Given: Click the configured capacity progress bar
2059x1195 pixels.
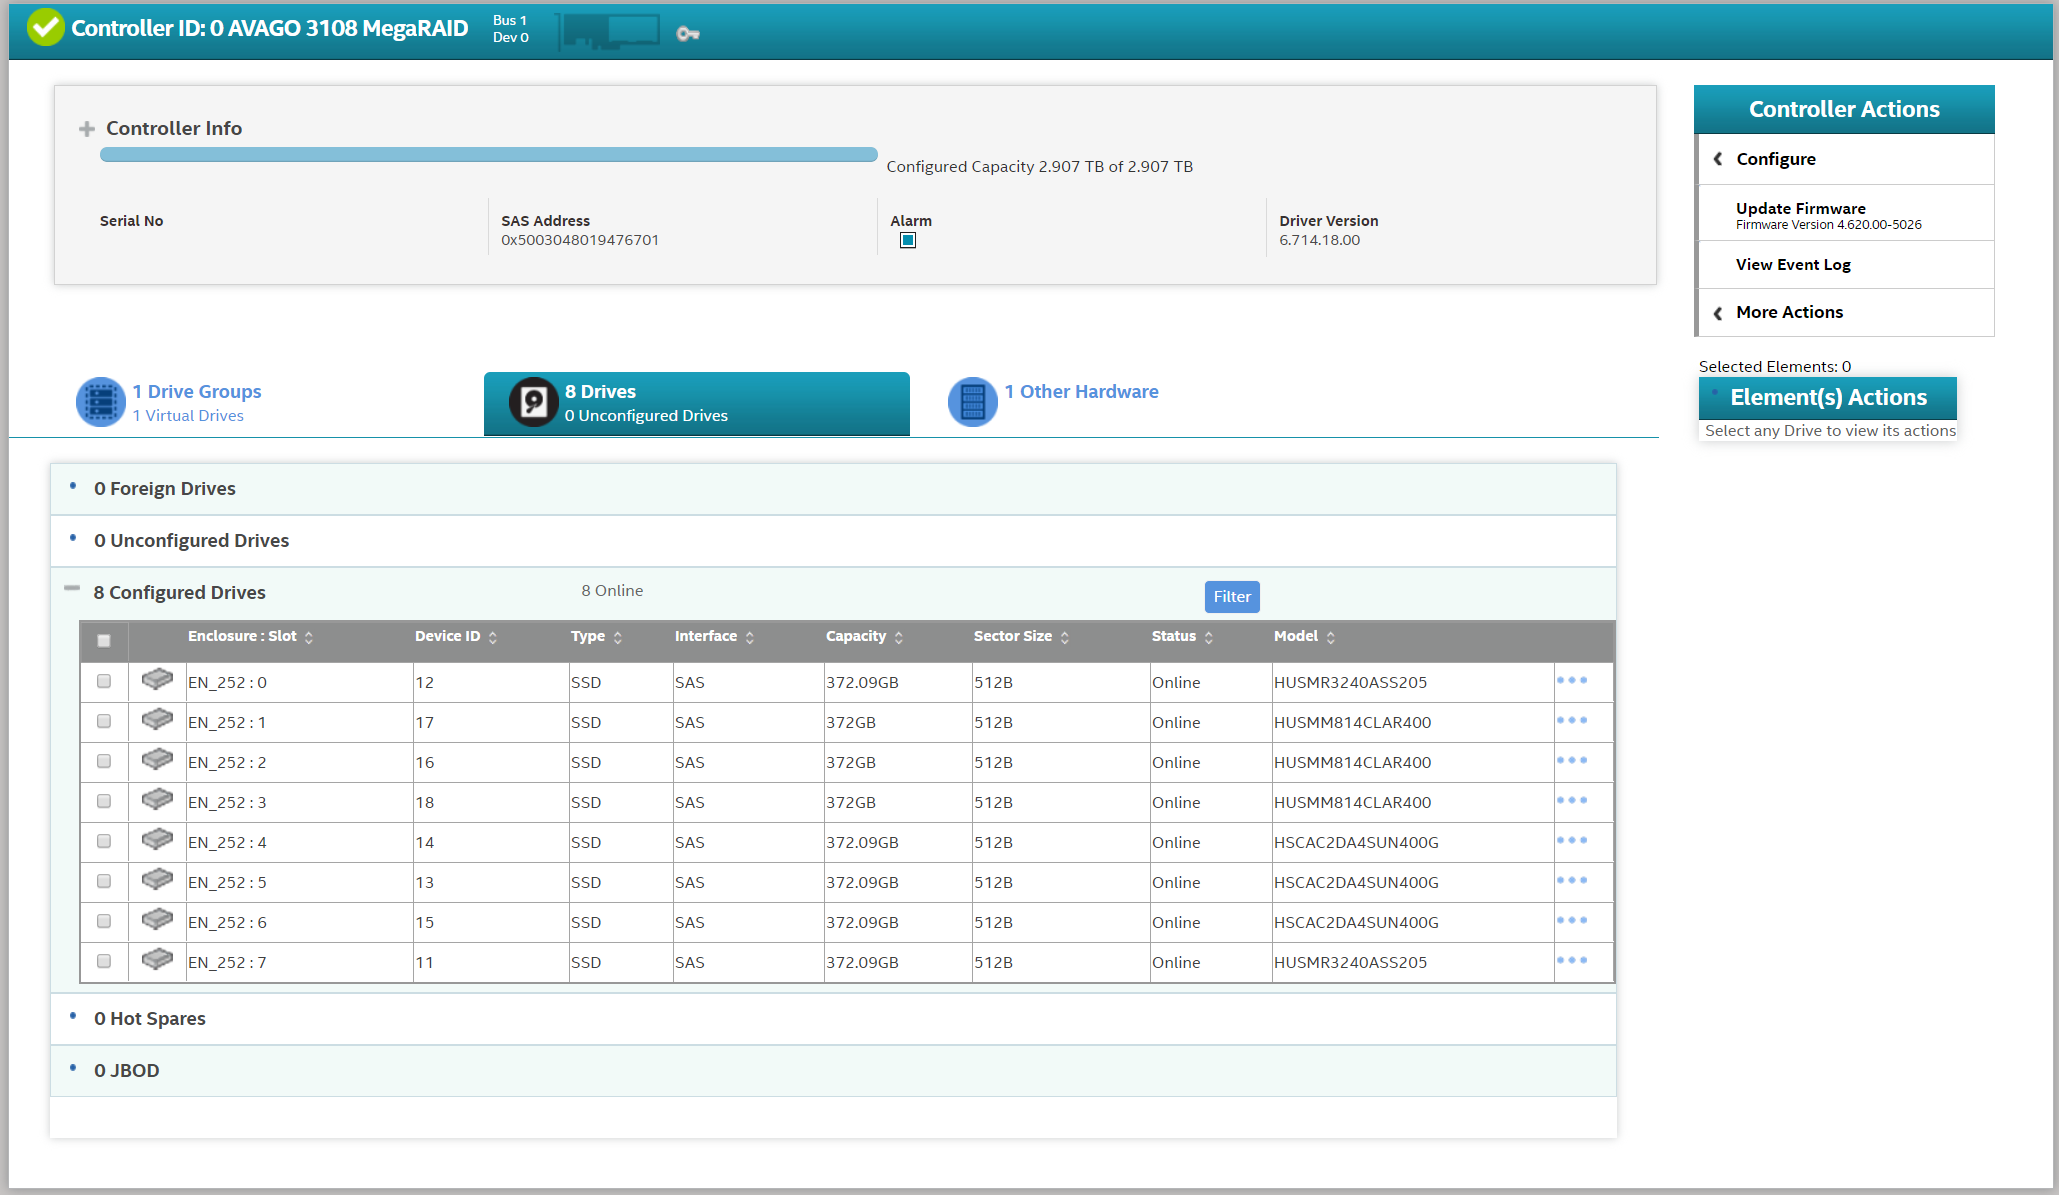Looking at the screenshot, I should (x=489, y=155).
